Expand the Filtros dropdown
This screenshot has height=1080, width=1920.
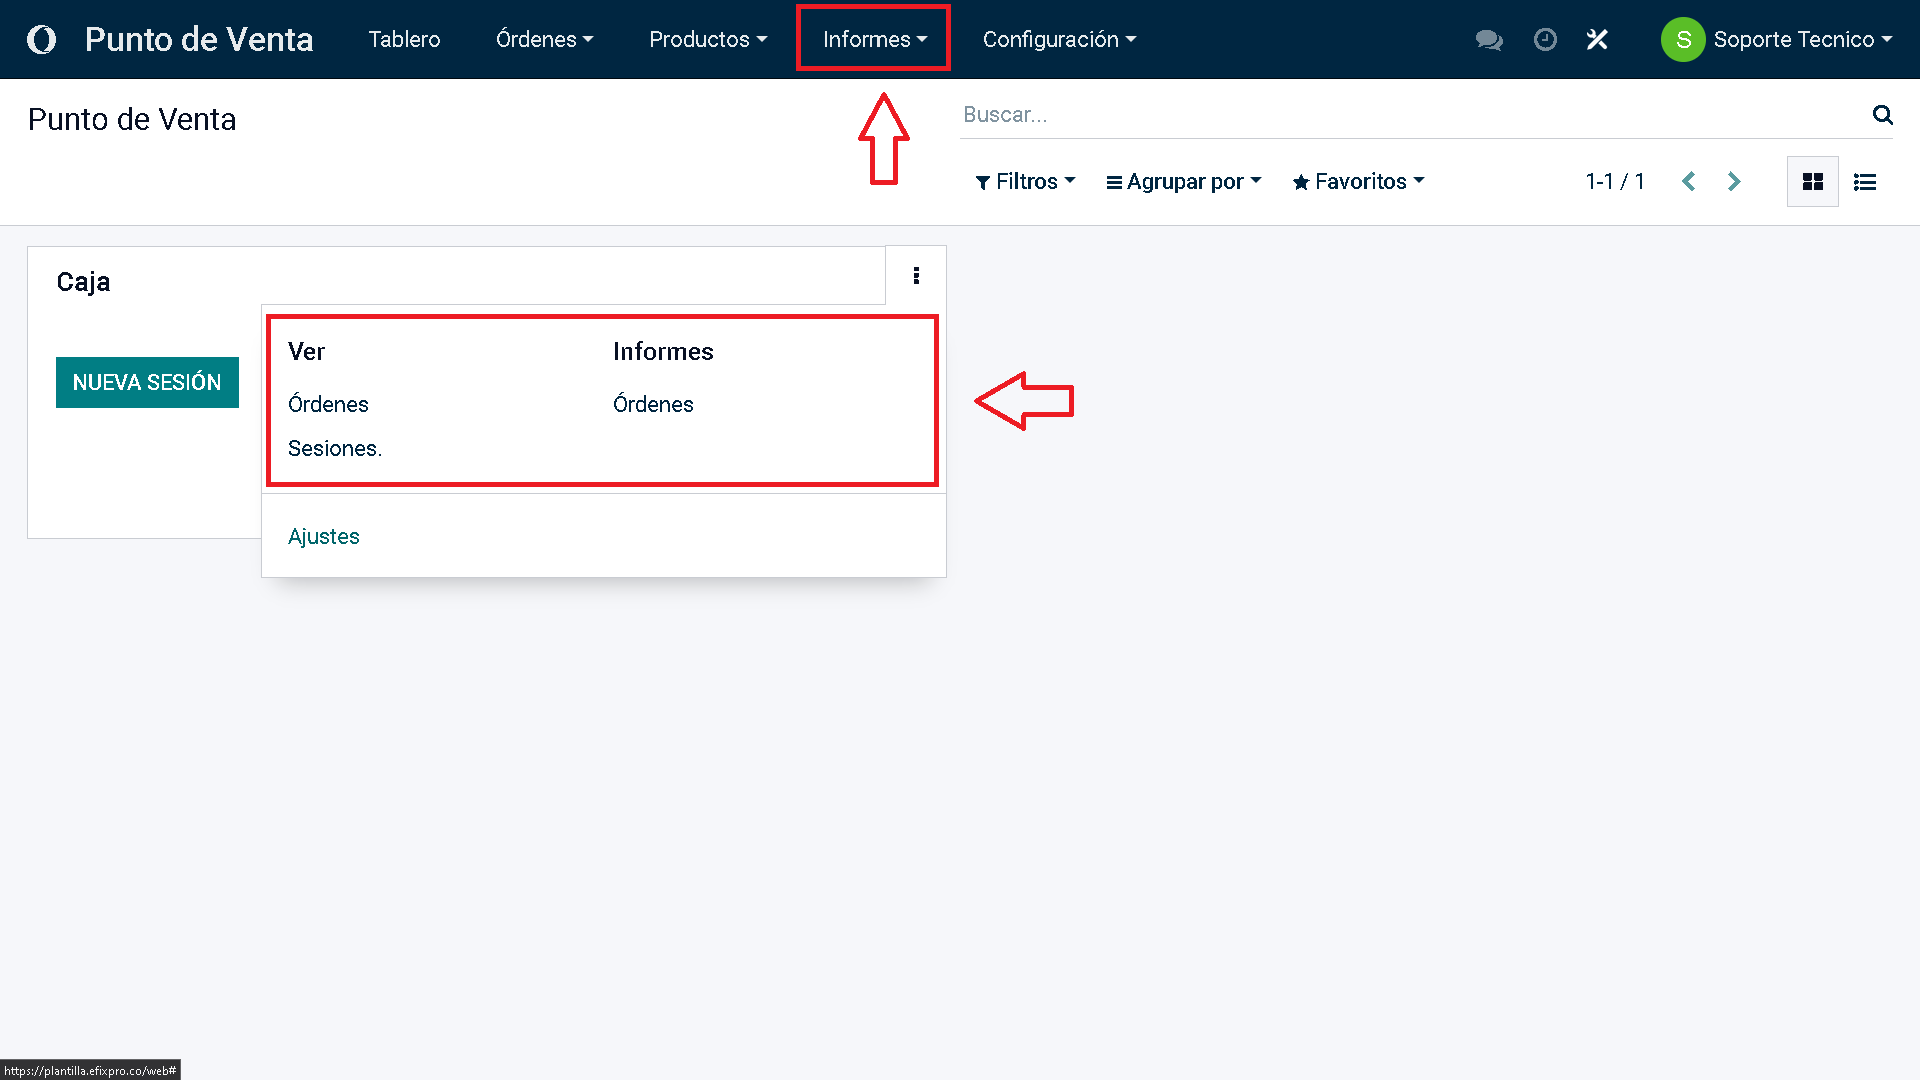coord(1025,182)
